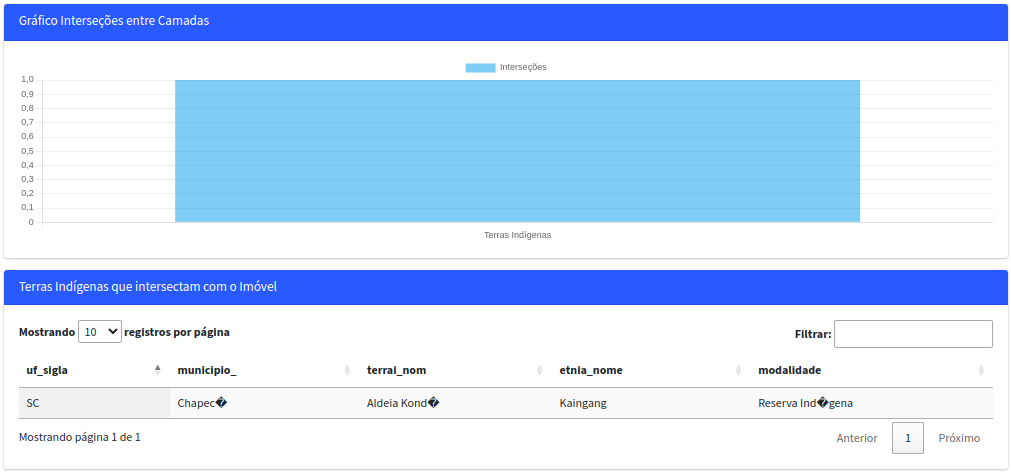Select the SC cell in the table
This screenshot has height=474, width=1011.
coord(94,403)
